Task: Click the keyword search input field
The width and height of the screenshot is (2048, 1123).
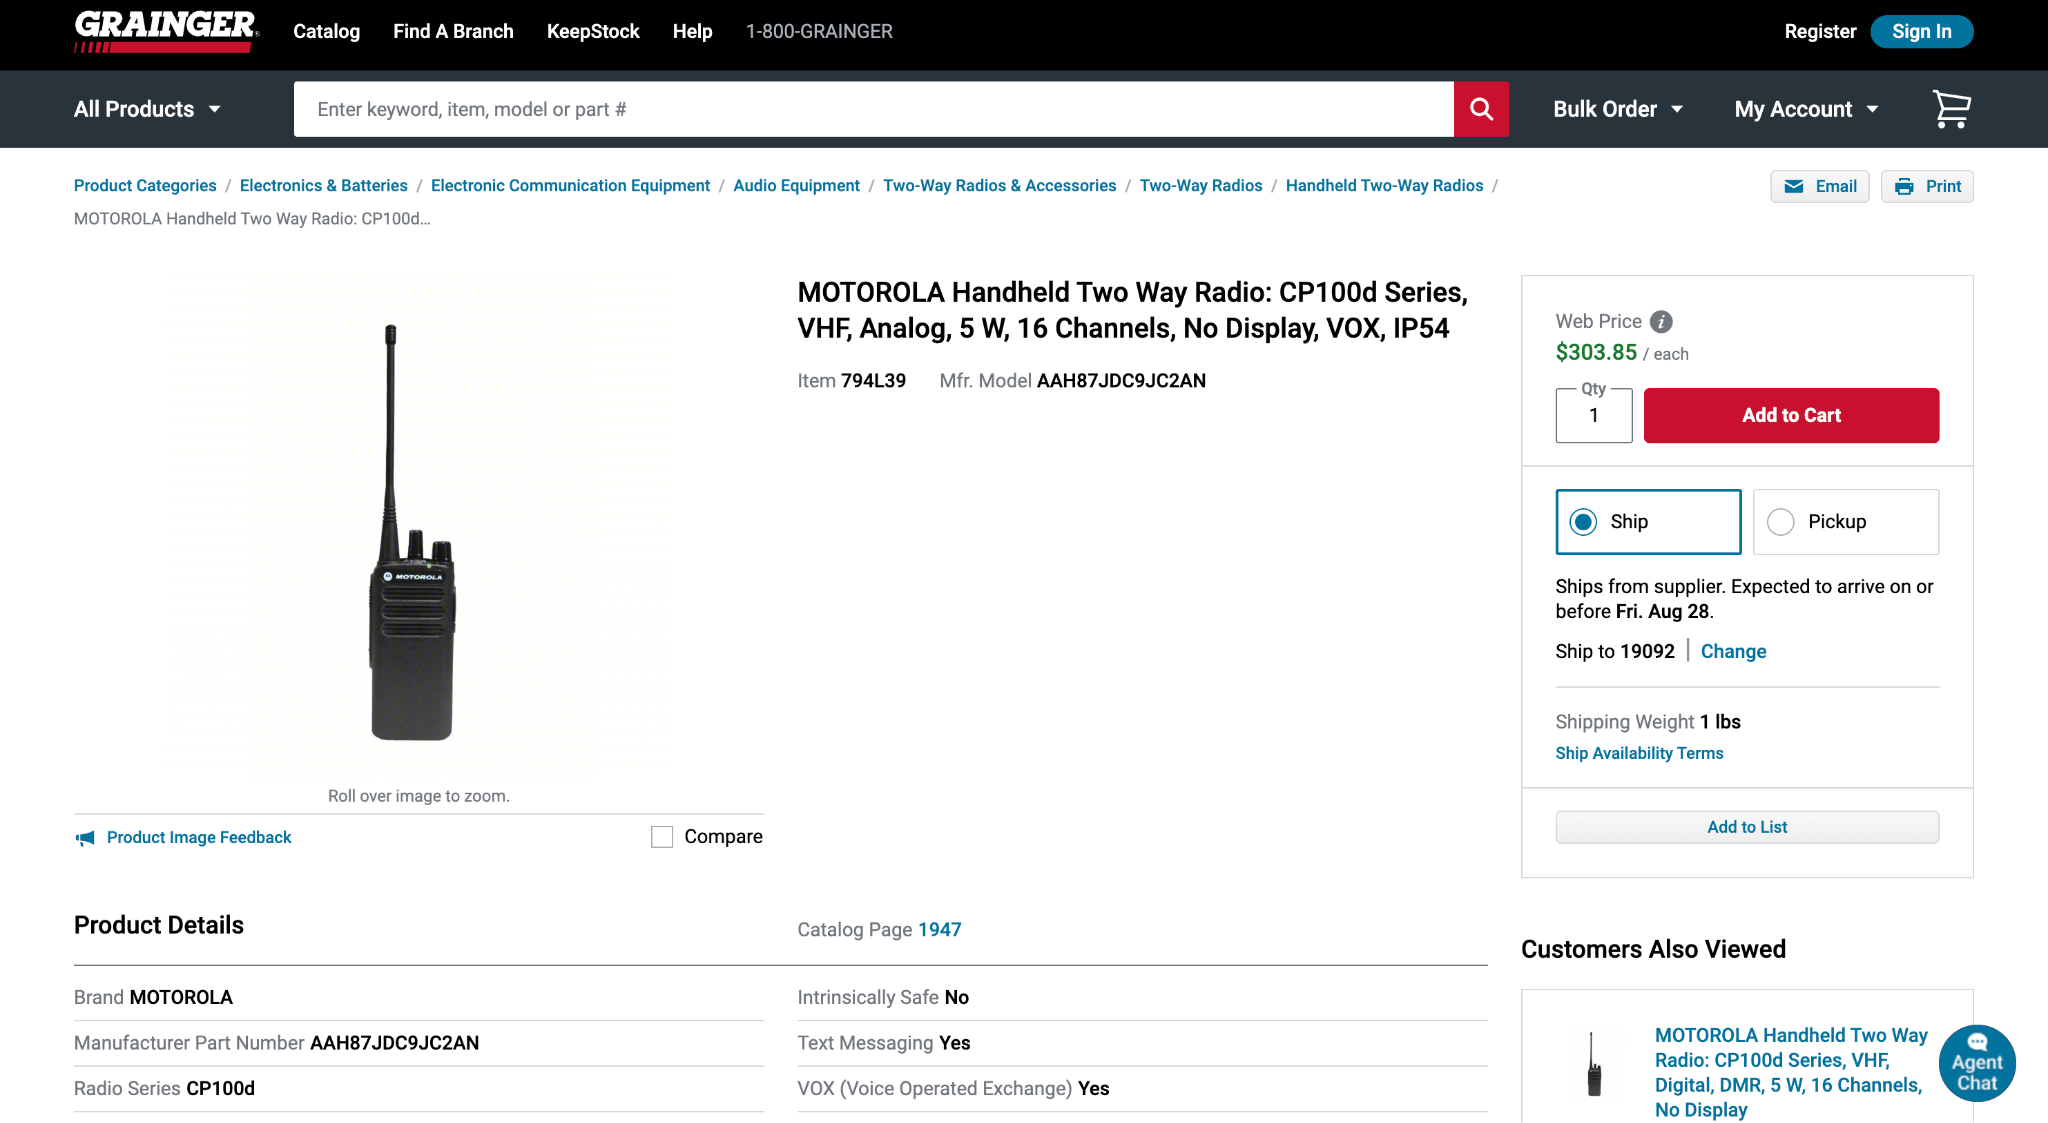Action: click(x=873, y=109)
